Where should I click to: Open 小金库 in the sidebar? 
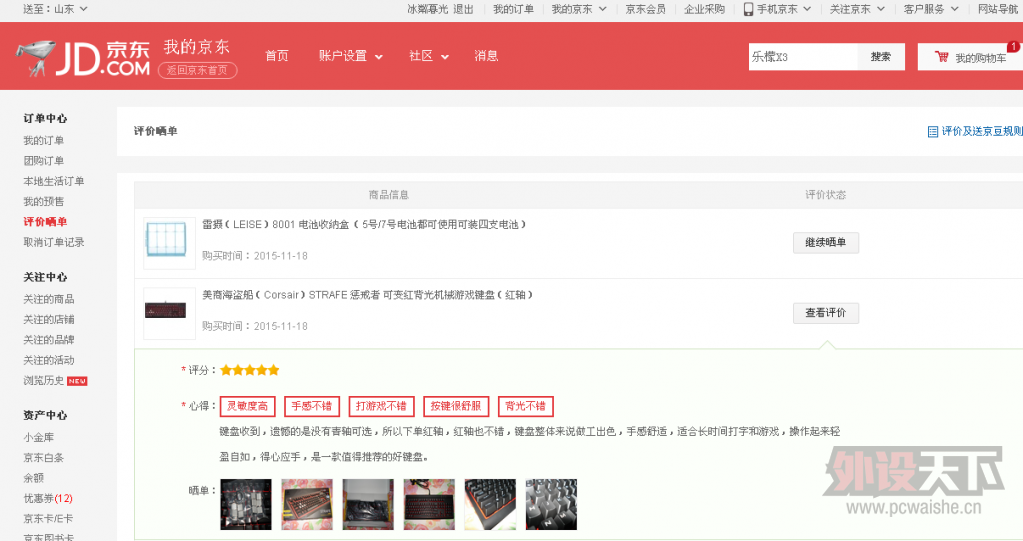point(38,438)
